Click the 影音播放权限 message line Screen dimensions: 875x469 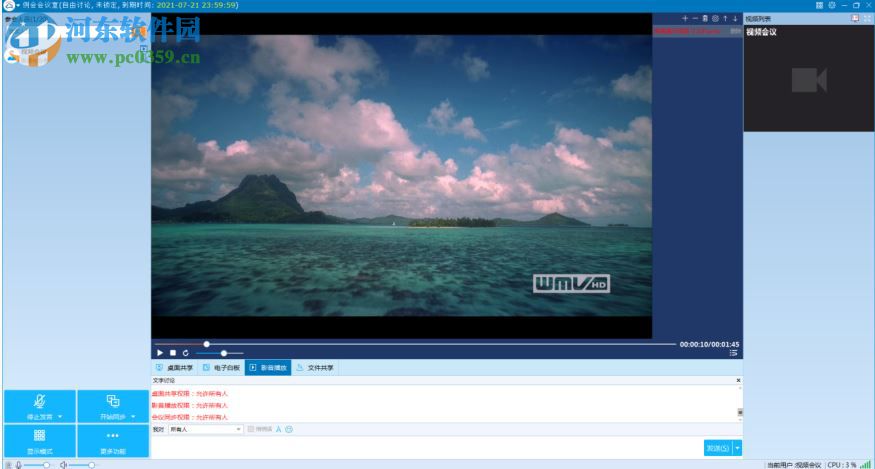click(190, 405)
